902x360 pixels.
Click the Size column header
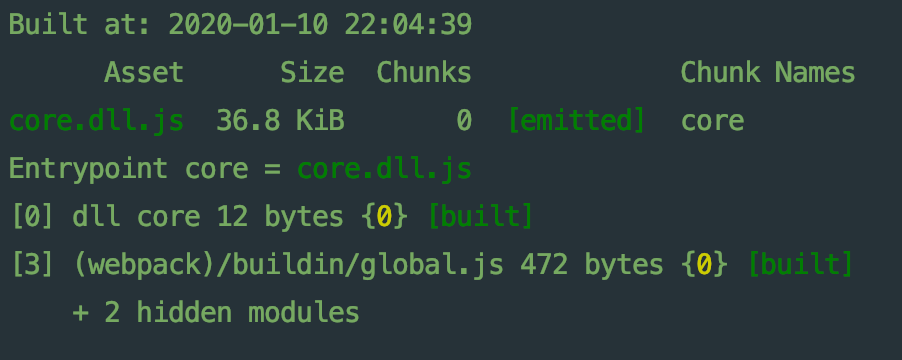(x=312, y=73)
